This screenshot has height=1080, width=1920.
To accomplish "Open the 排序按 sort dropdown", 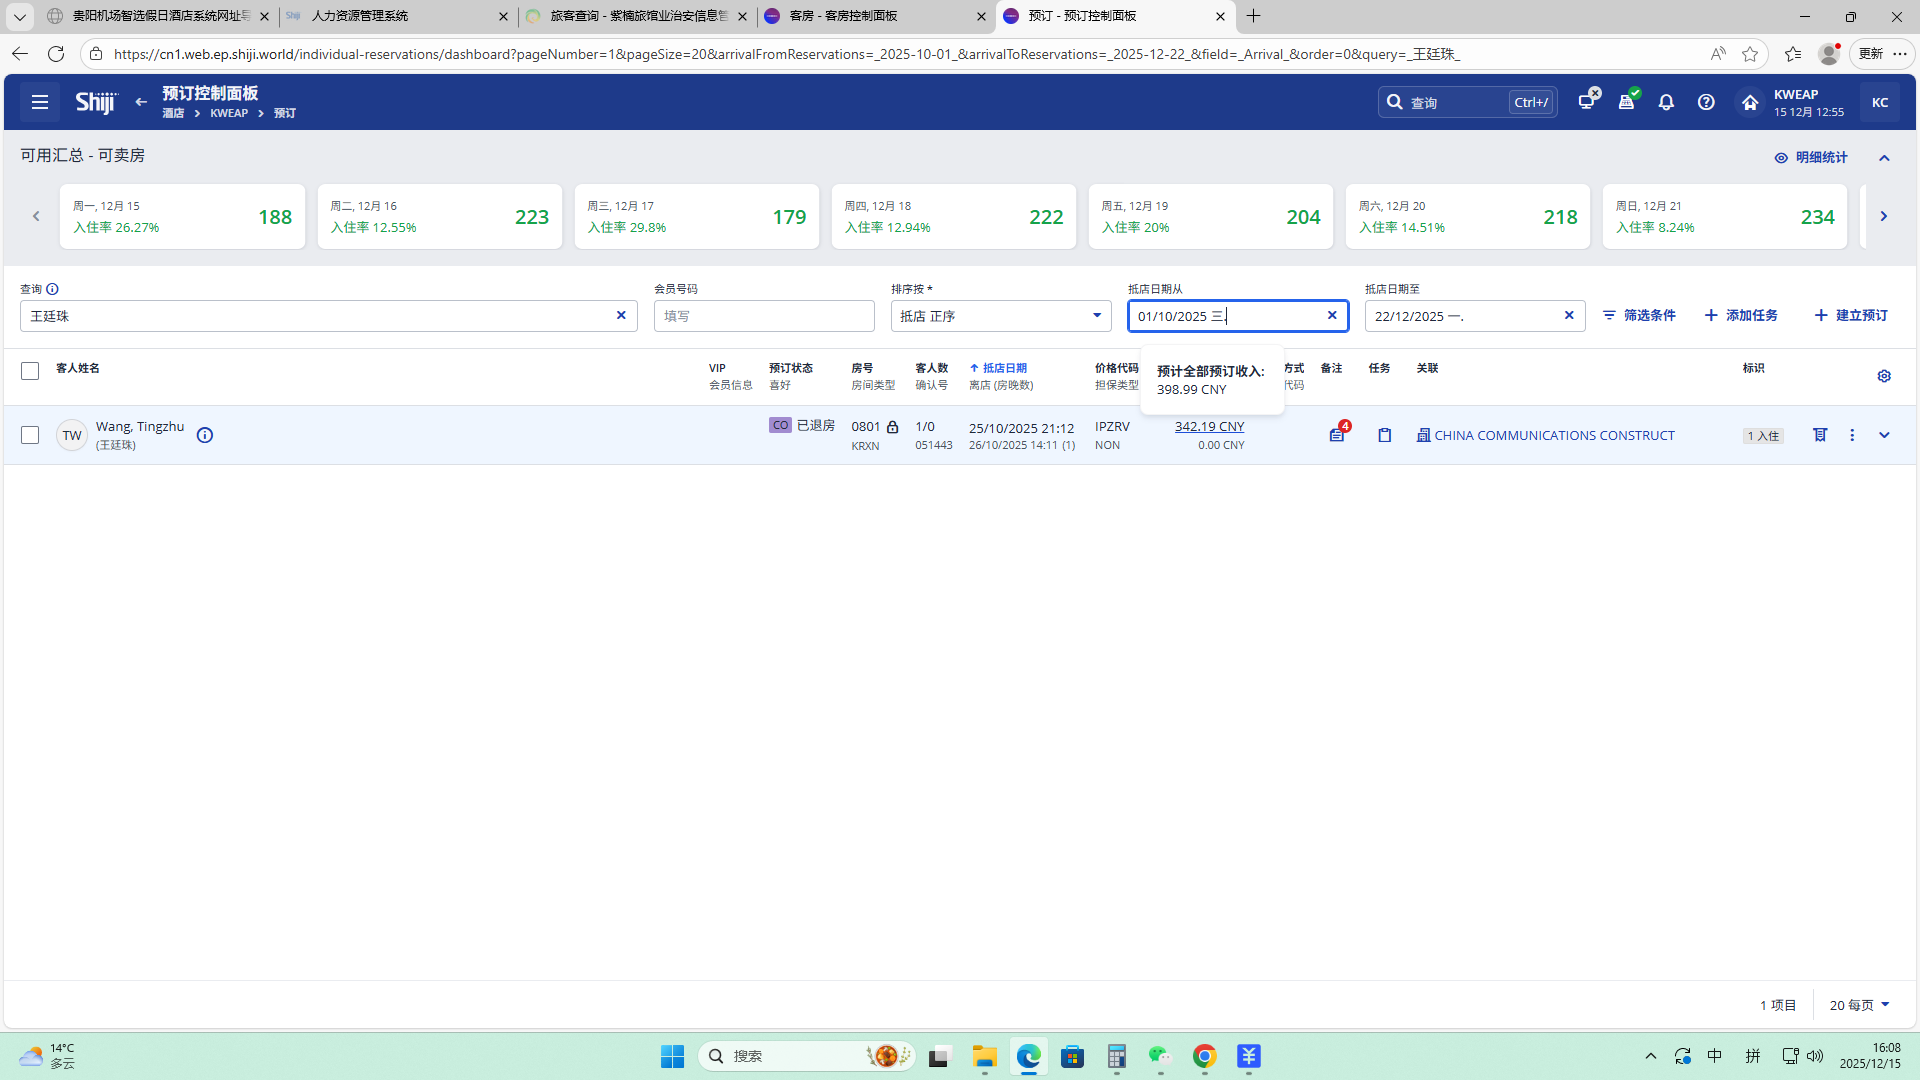I will [x=1000, y=316].
